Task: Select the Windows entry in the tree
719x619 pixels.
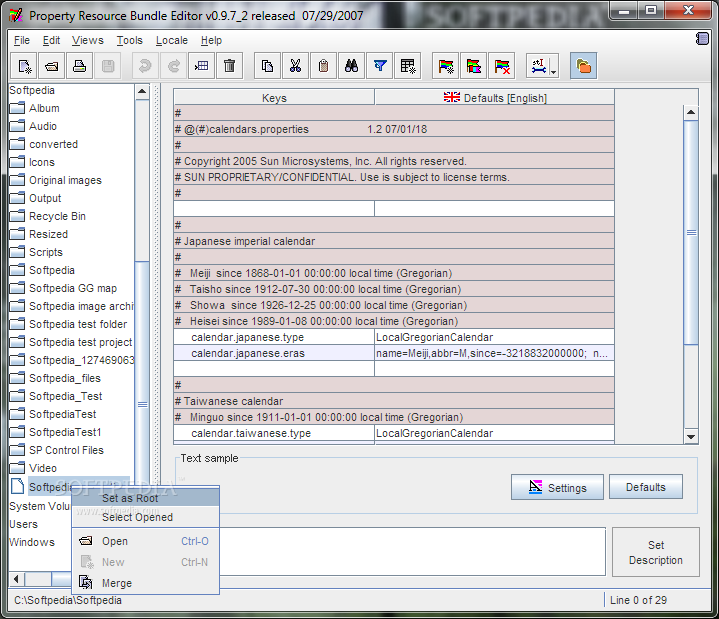Action: click(x=32, y=542)
